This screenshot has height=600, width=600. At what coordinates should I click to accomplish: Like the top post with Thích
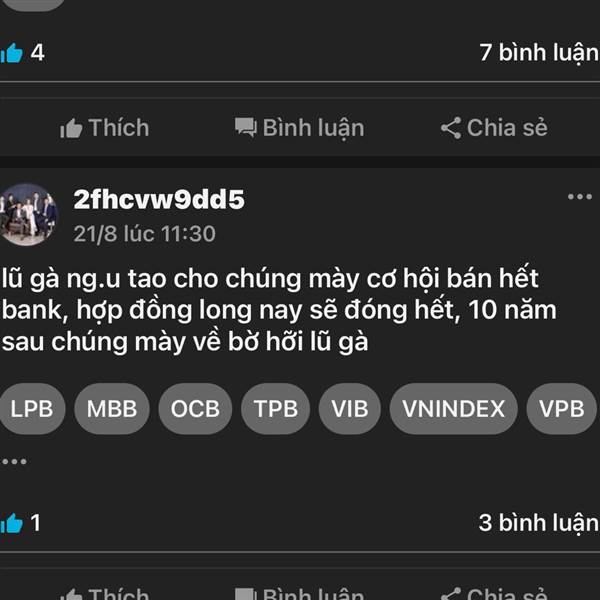pos(104,128)
